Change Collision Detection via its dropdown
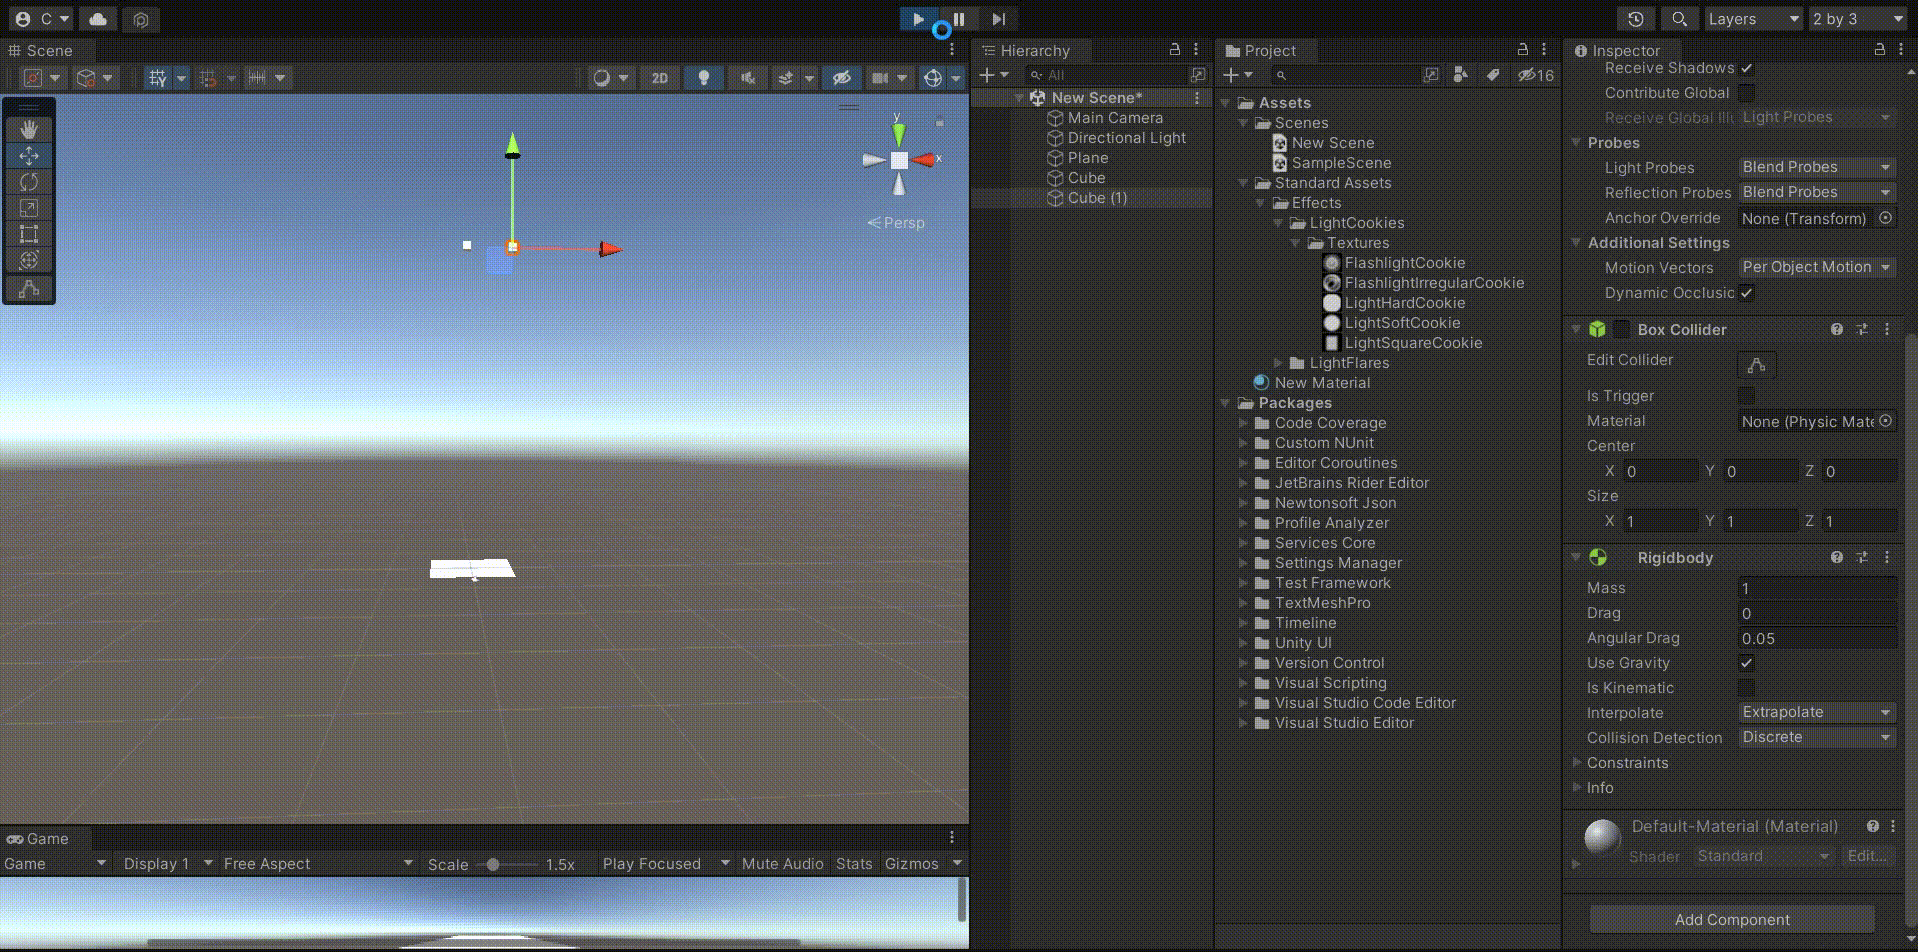The image size is (1918, 952). (x=1816, y=737)
